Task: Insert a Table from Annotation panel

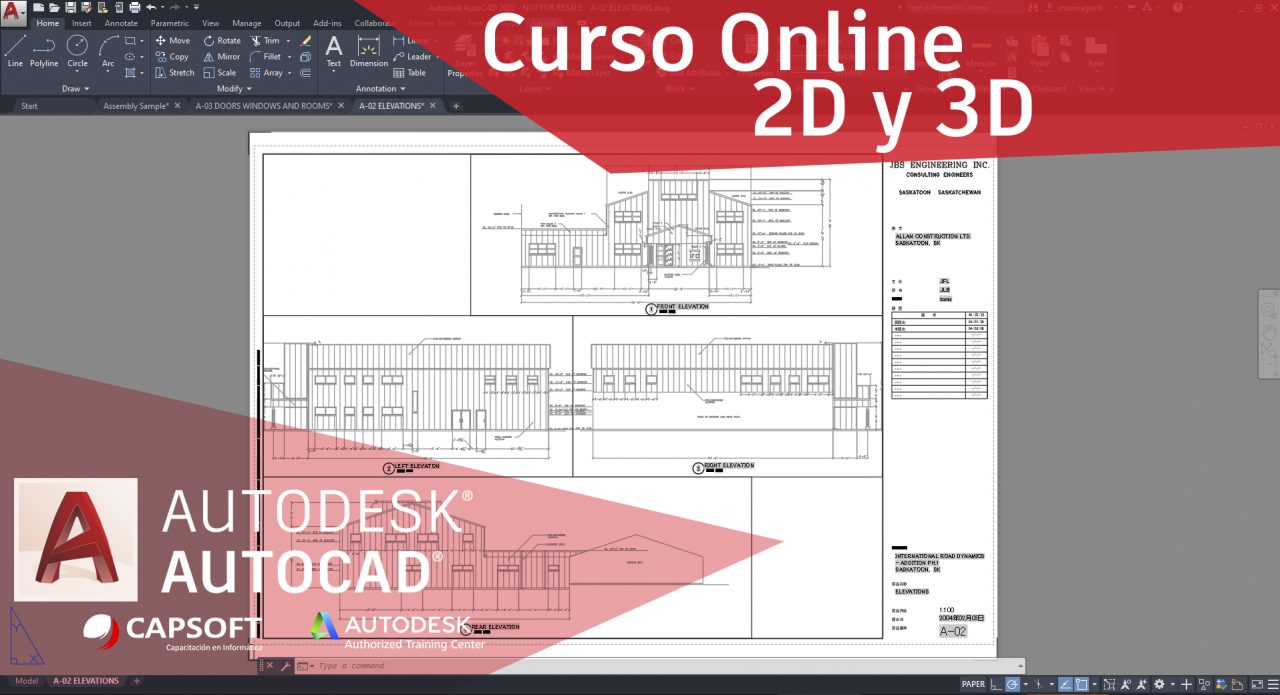Action: tap(410, 73)
